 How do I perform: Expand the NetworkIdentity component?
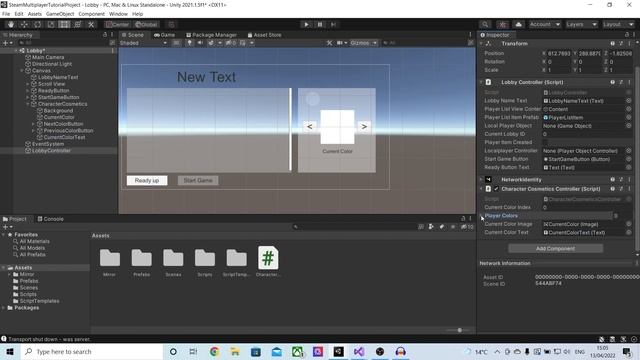(x=482, y=180)
